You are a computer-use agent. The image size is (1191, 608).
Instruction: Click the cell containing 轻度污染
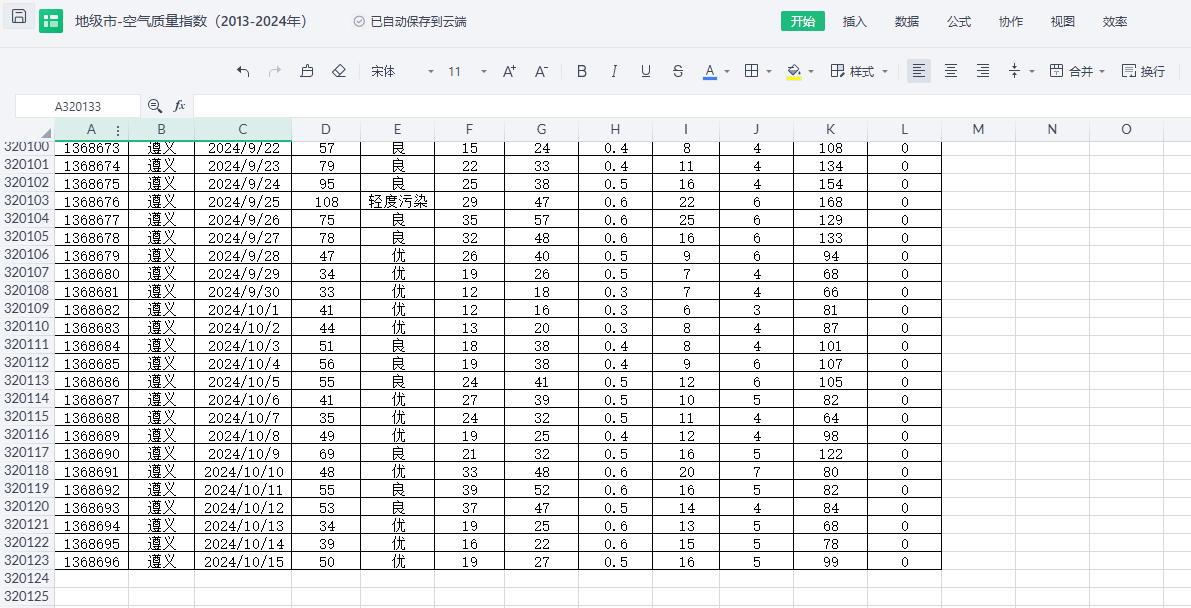coord(398,201)
